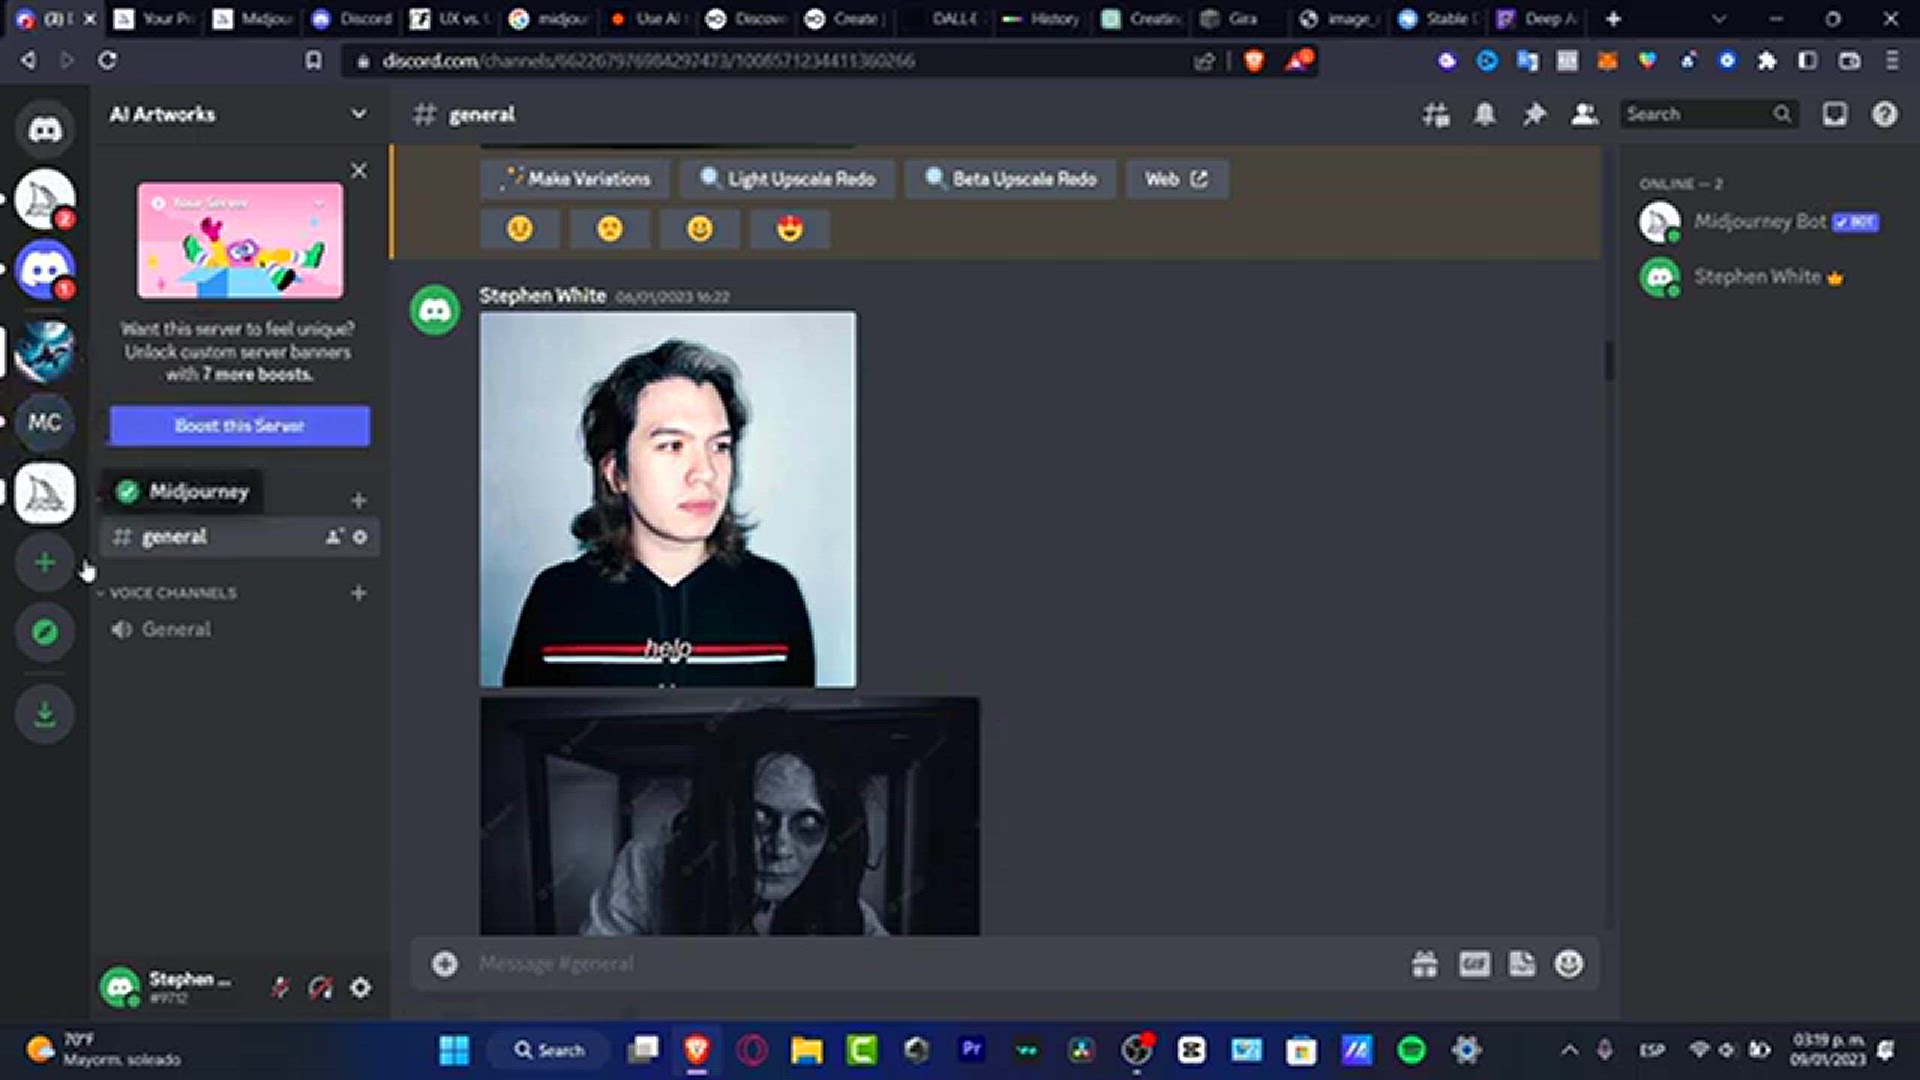Image resolution: width=1920 pixels, height=1080 pixels.
Task: Create channel plus next to Midjourney category
Action: click(359, 500)
